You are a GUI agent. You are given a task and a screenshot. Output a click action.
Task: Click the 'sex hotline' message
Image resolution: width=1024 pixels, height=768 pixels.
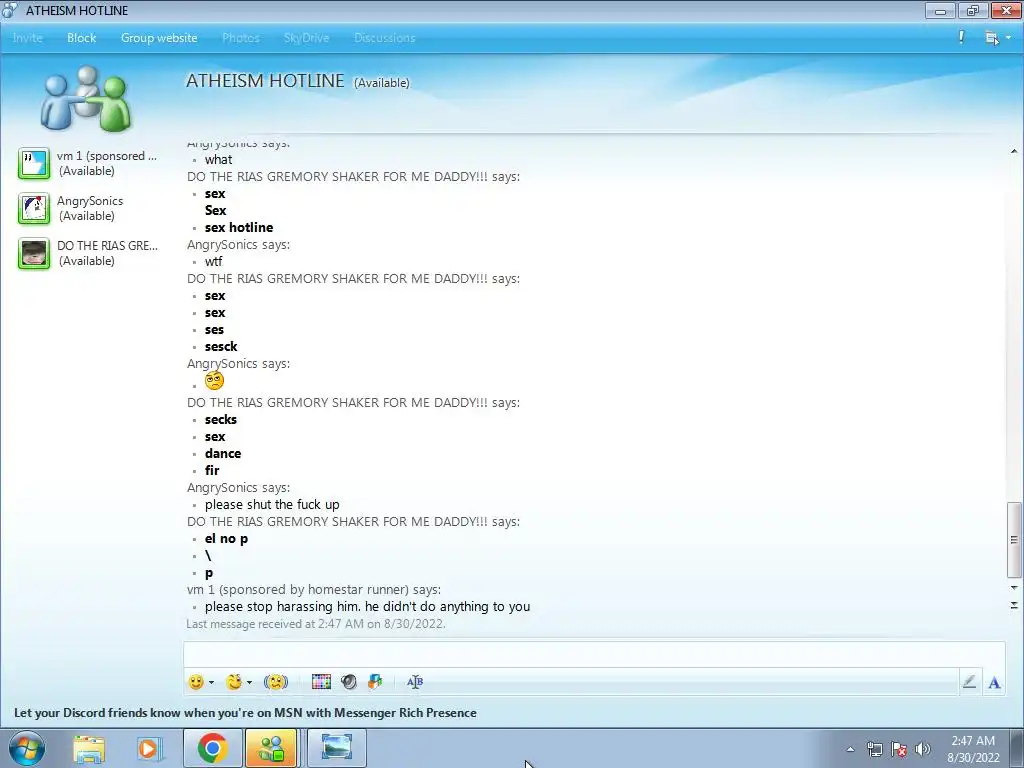click(239, 227)
